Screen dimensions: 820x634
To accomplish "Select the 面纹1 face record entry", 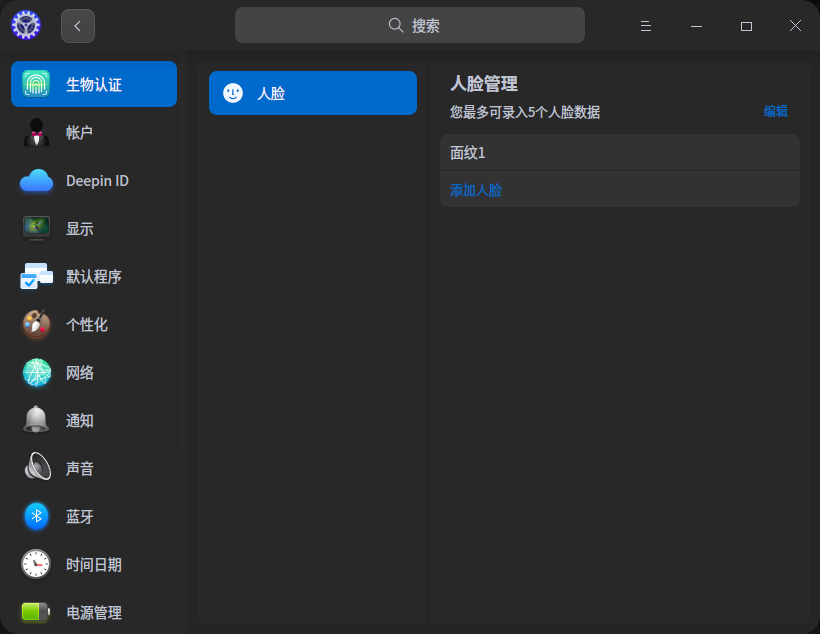I will coord(619,152).
